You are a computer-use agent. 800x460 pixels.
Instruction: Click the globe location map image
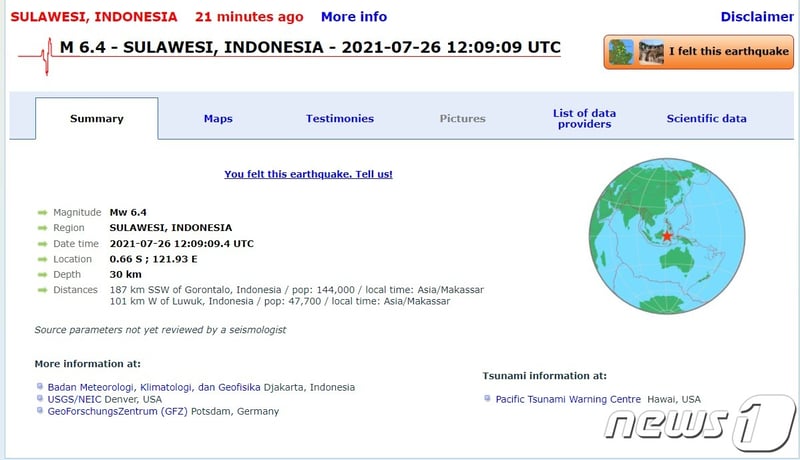pos(668,238)
